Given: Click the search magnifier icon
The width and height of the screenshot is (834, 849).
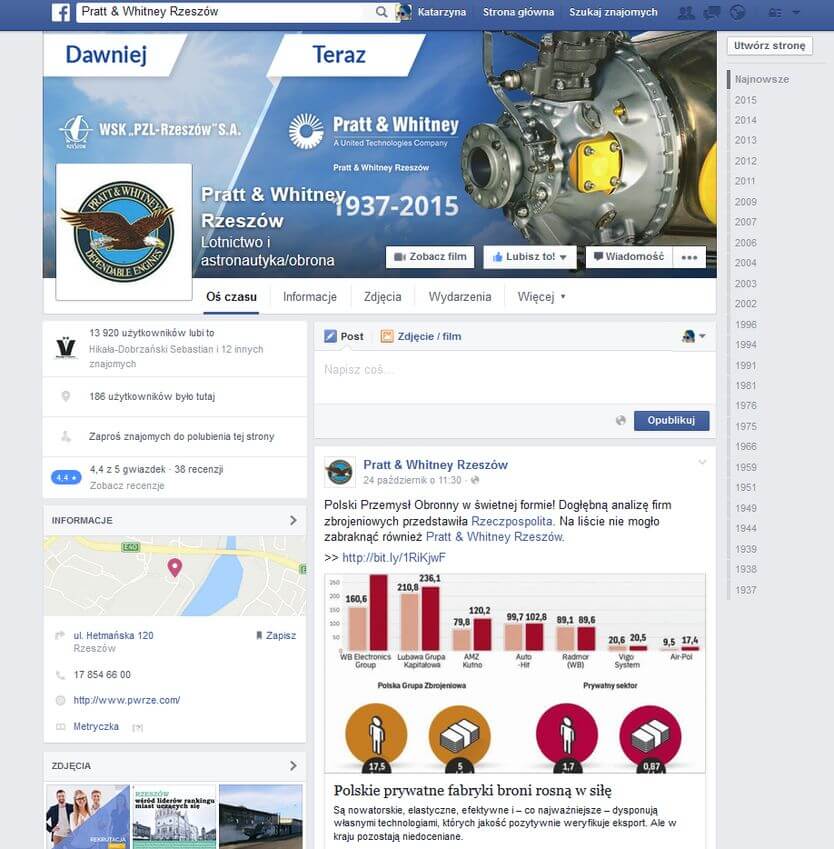Looking at the screenshot, I should click(x=381, y=13).
